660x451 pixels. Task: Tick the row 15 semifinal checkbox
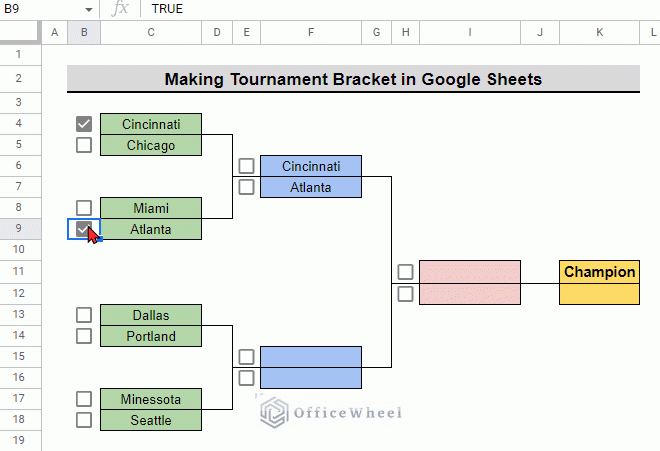[246, 357]
